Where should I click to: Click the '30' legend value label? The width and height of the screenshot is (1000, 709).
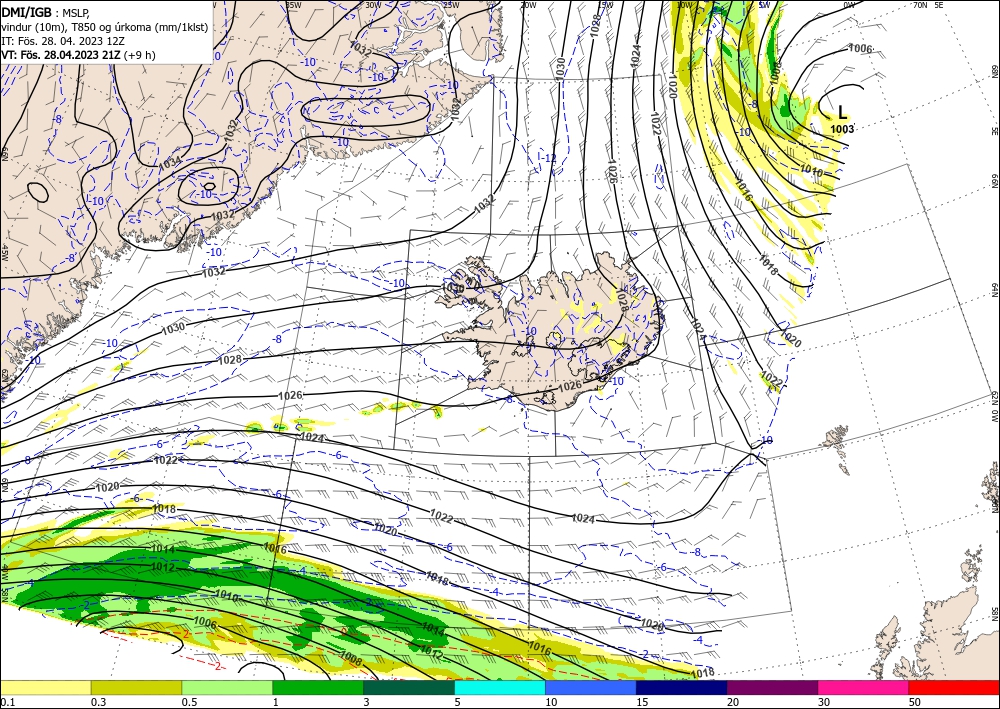[825, 702]
